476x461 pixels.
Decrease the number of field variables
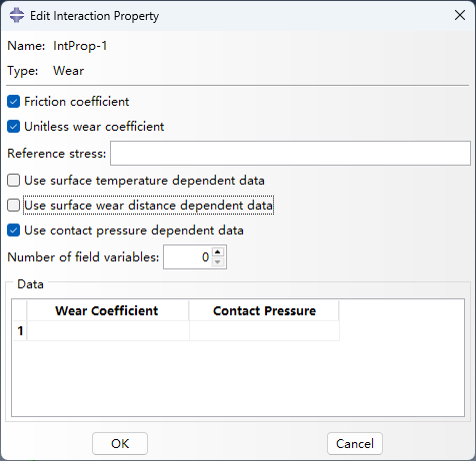pyautogui.click(x=218, y=262)
